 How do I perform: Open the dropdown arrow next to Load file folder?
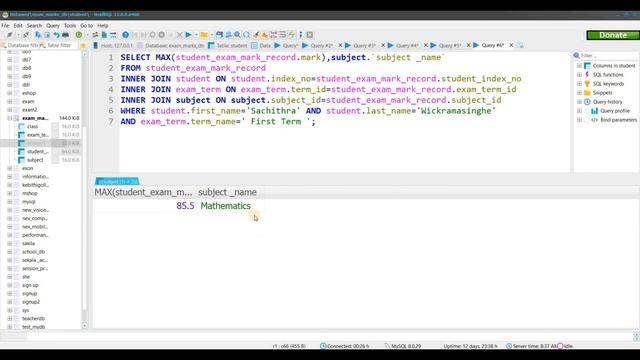[211, 35]
